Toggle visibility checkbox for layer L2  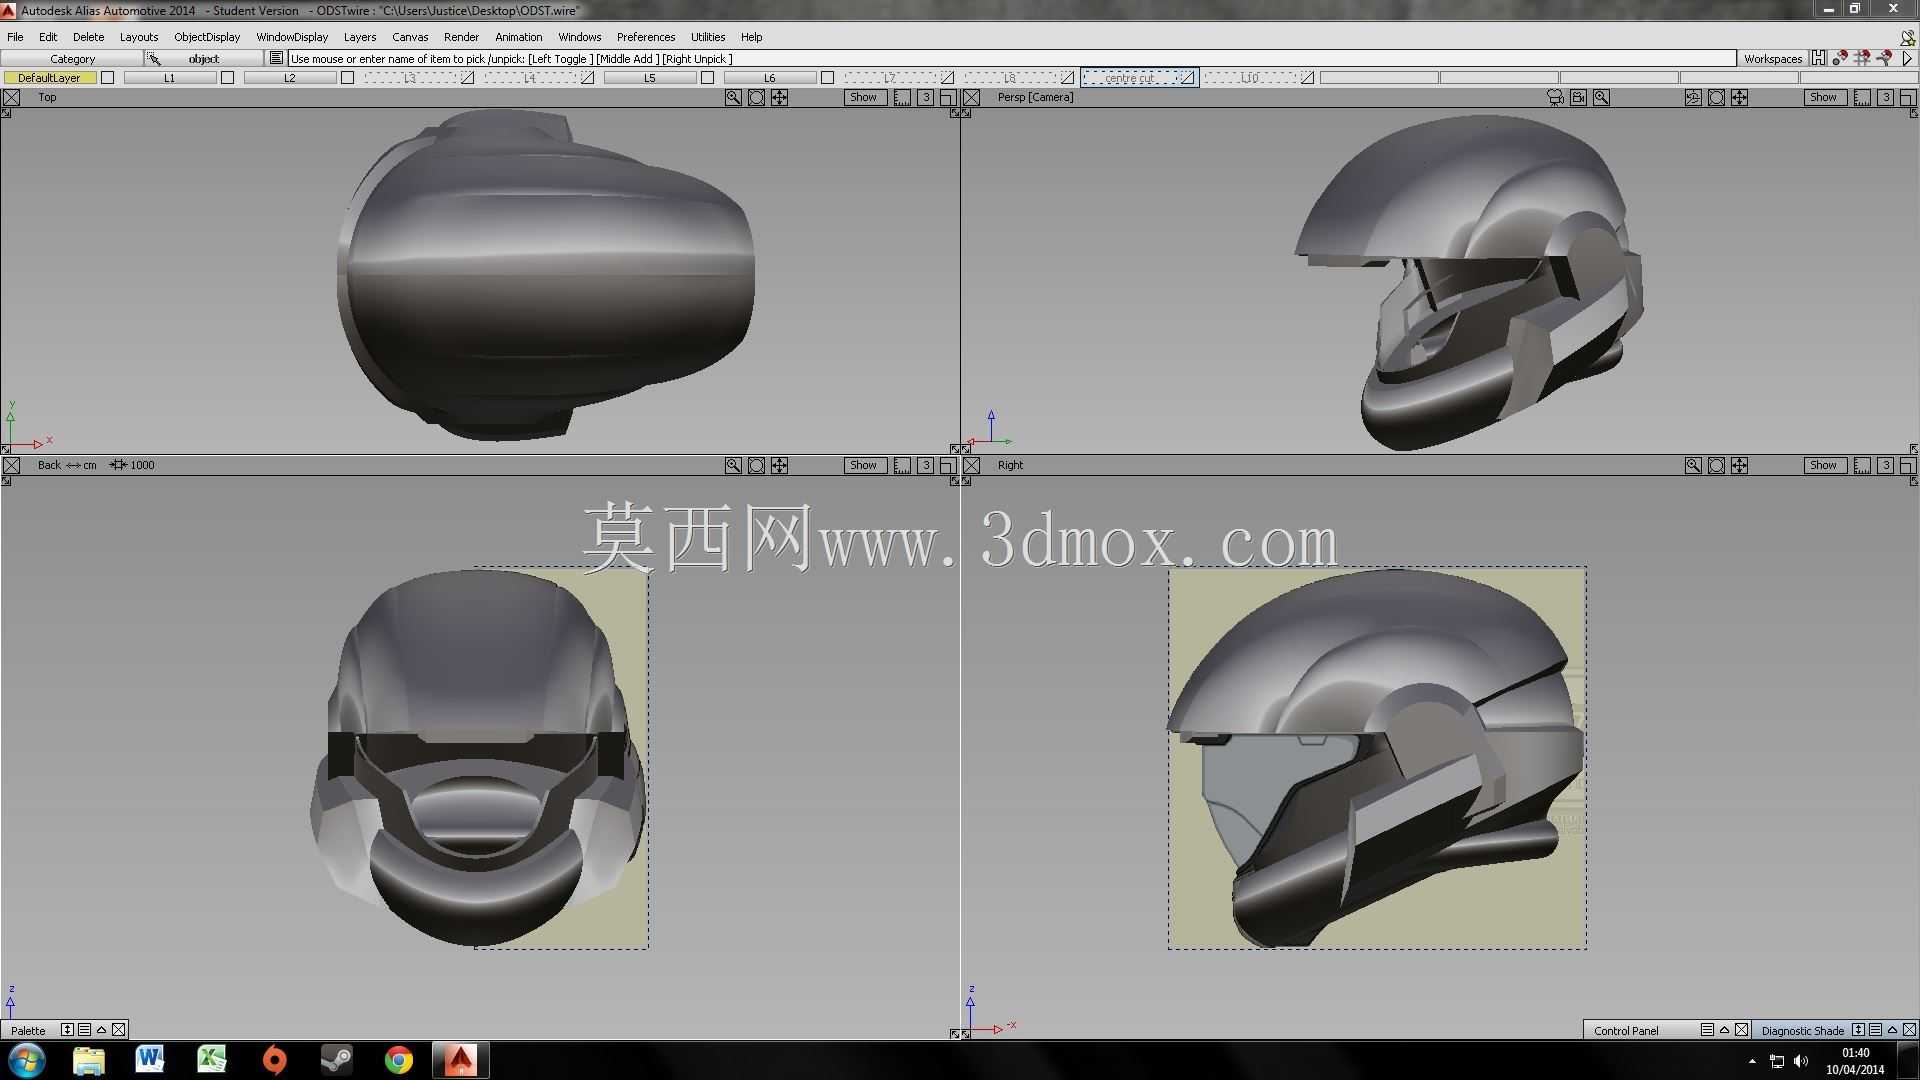348,78
